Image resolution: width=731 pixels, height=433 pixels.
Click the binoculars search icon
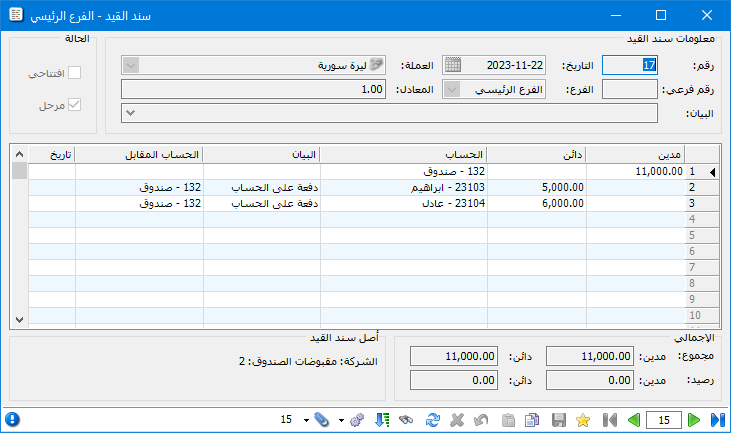pos(407,420)
